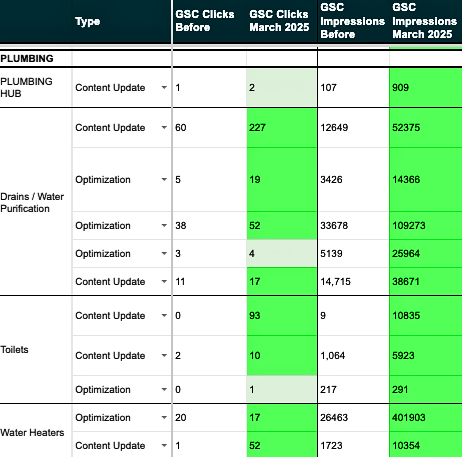Screen dimensions: 462x457
Task: Select the cell showing 26463
Action: coord(353,418)
